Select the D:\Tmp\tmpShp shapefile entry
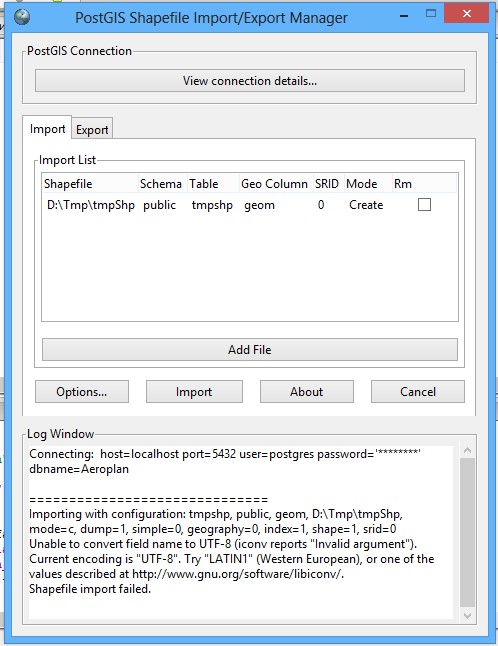498x646 pixels. pyautogui.click(x=91, y=205)
